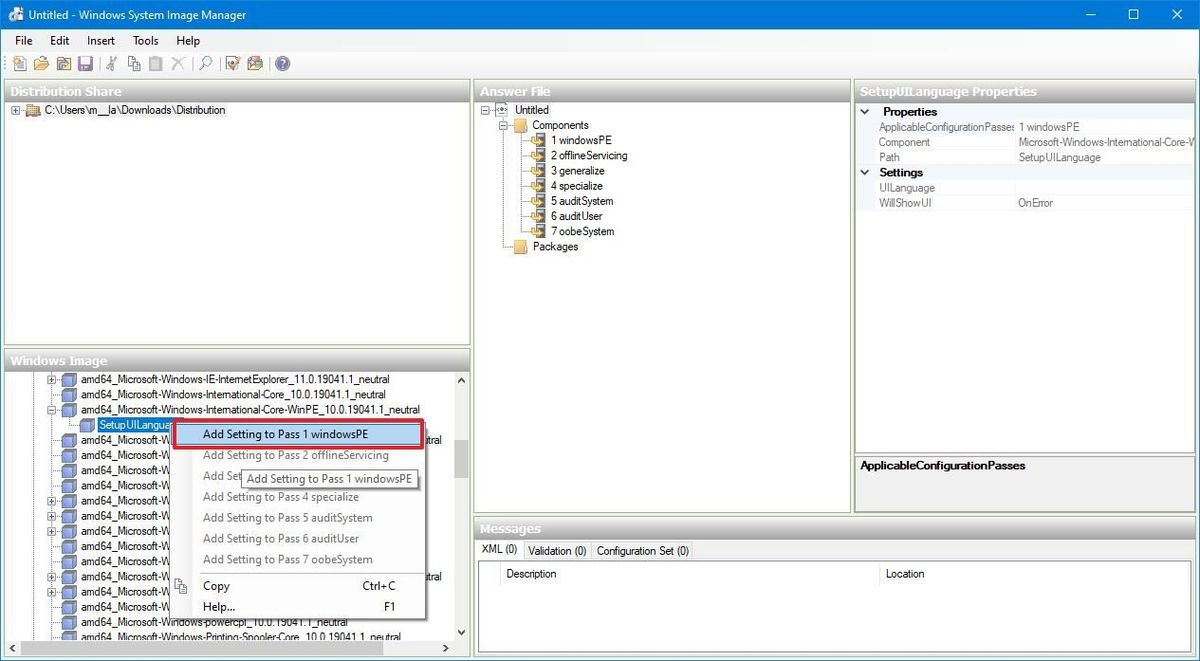
Task: Save the current answer file
Action: point(86,63)
